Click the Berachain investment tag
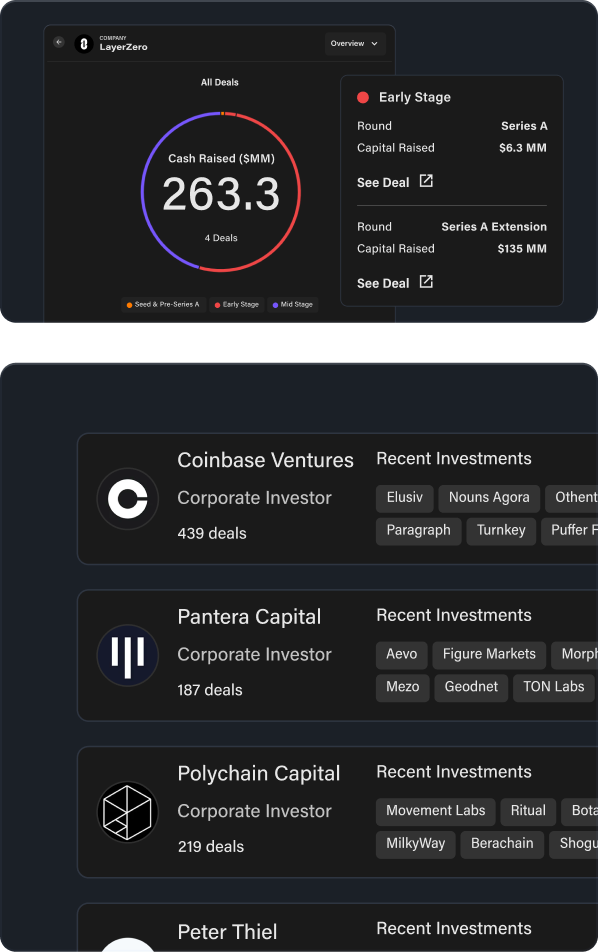Viewport: 598px width, 952px height. point(502,844)
